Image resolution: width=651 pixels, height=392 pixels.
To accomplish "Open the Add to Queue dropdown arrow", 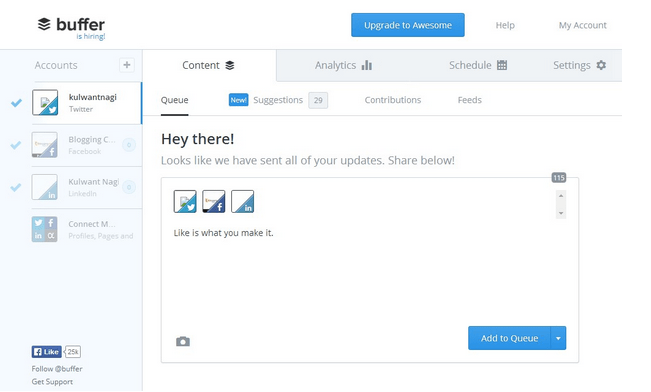I will pos(558,338).
